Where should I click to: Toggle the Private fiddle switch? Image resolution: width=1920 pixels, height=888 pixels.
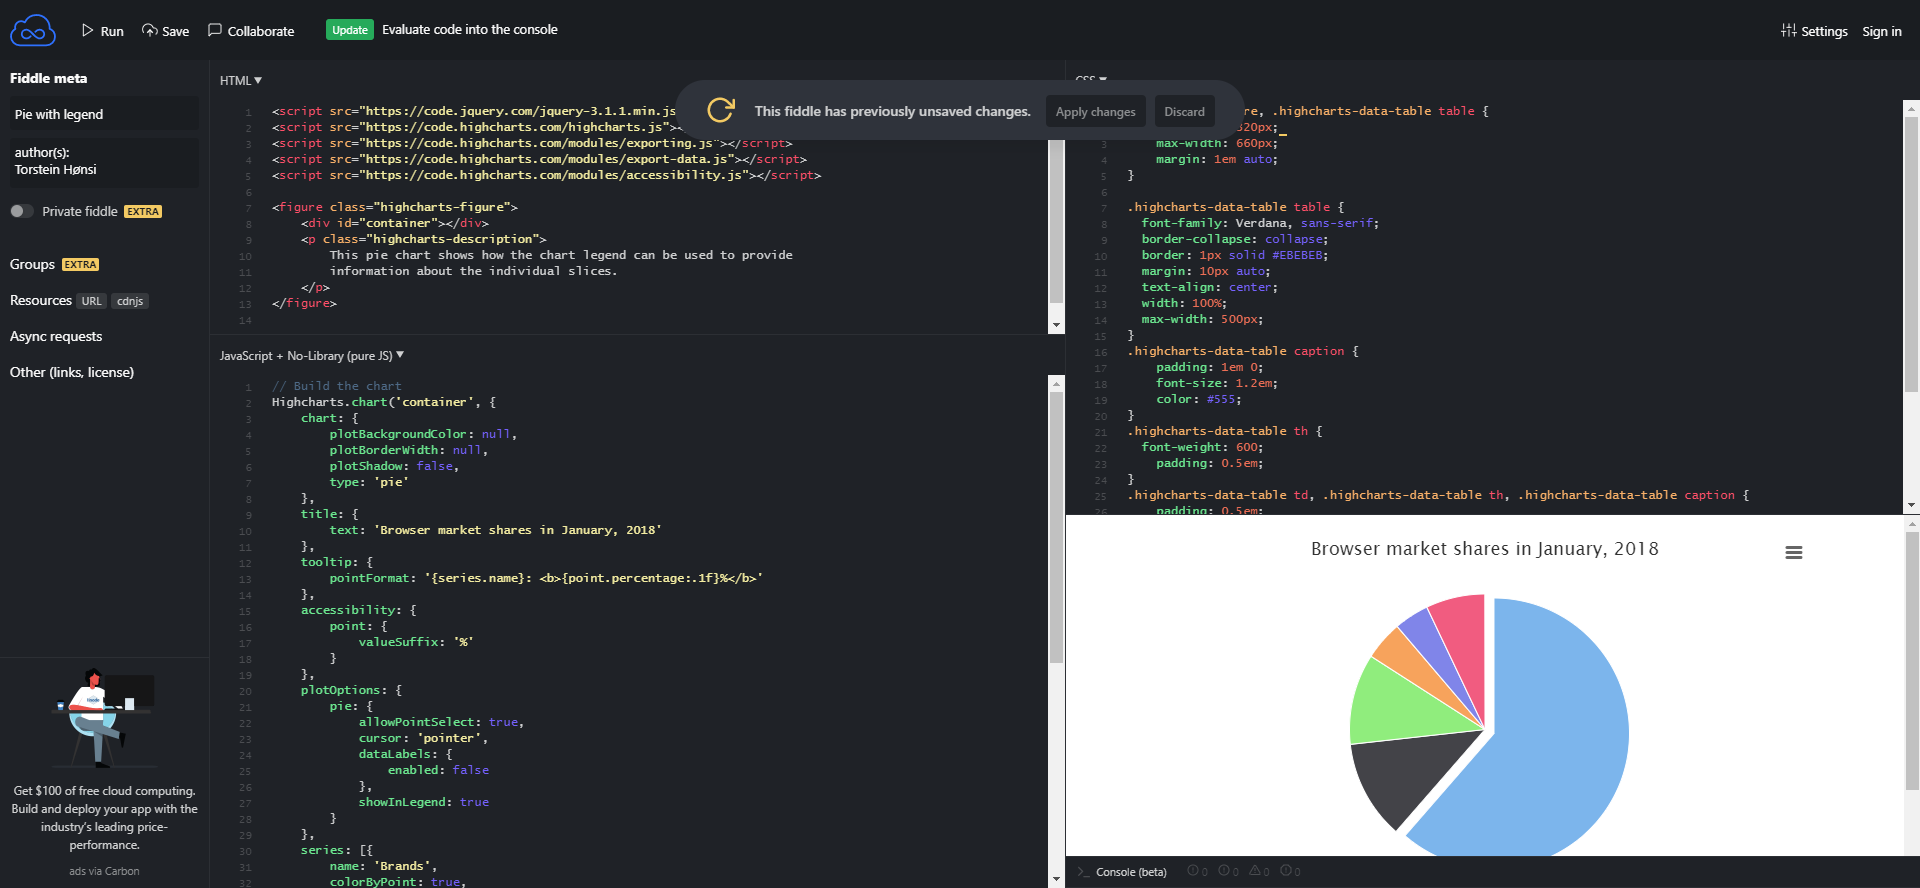[x=22, y=211]
